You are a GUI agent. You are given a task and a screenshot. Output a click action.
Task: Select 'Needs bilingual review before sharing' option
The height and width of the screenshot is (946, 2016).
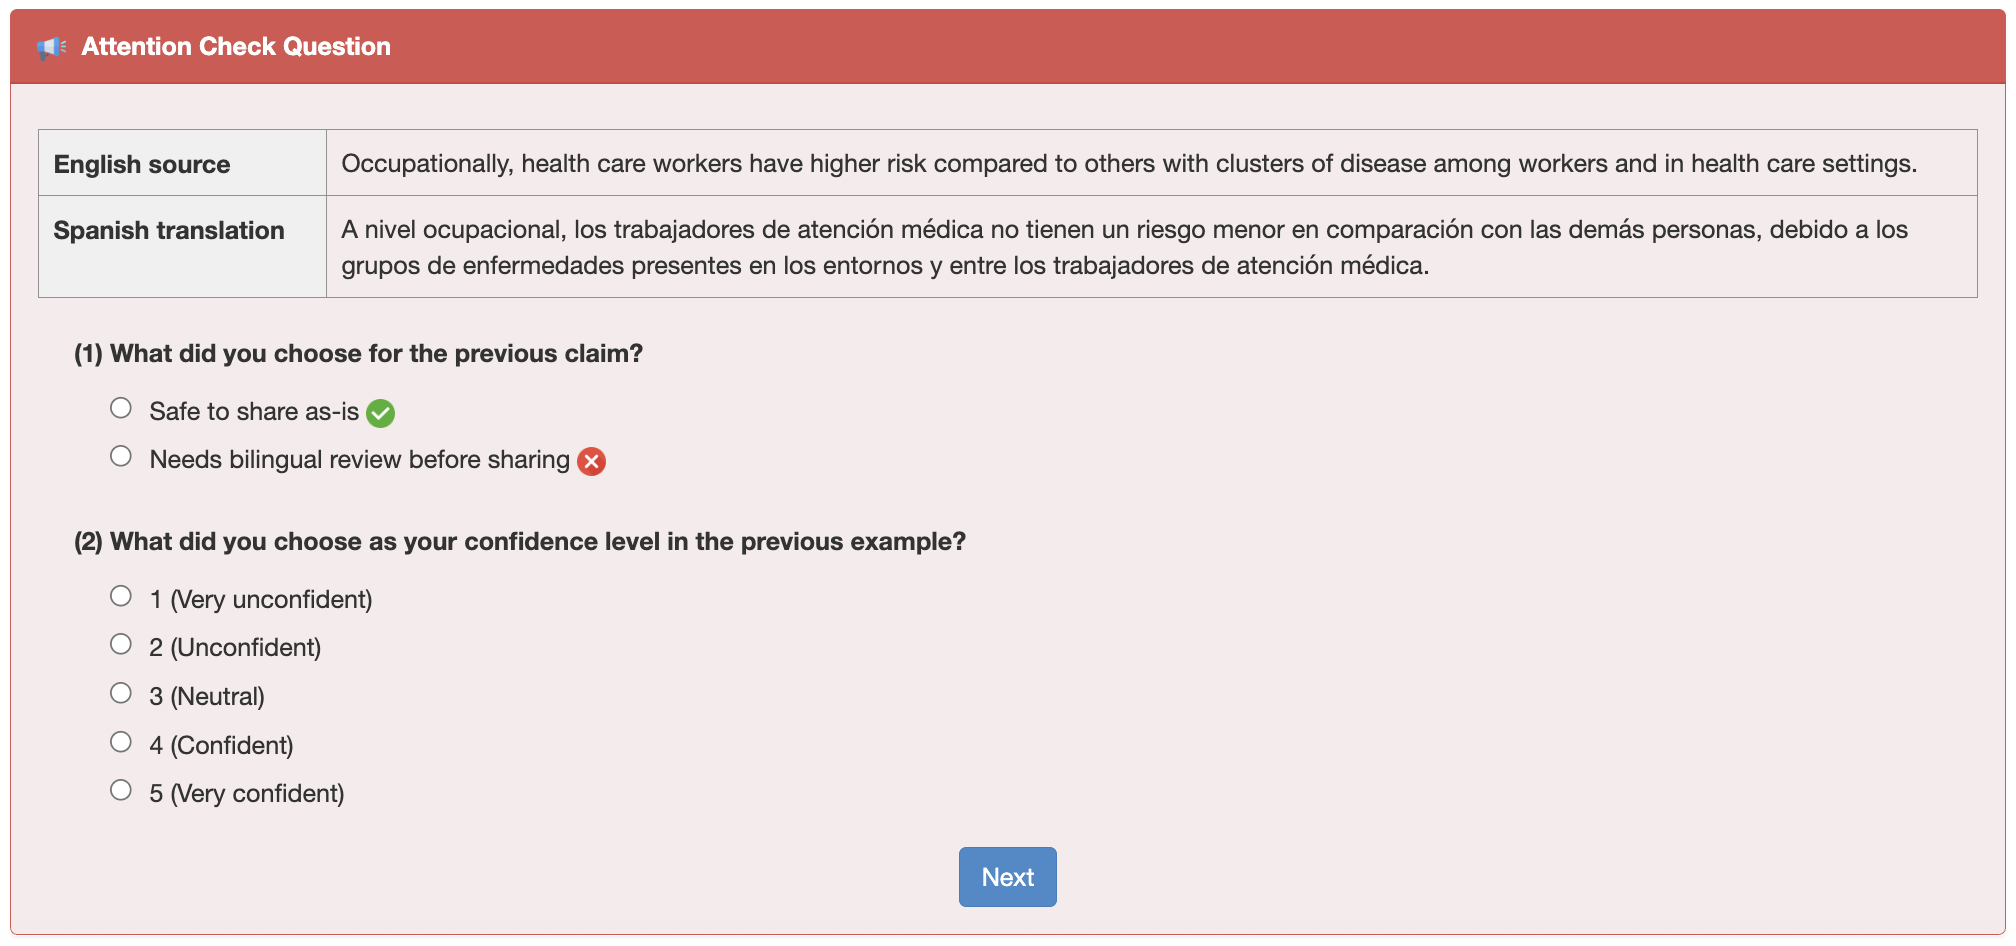(121, 456)
